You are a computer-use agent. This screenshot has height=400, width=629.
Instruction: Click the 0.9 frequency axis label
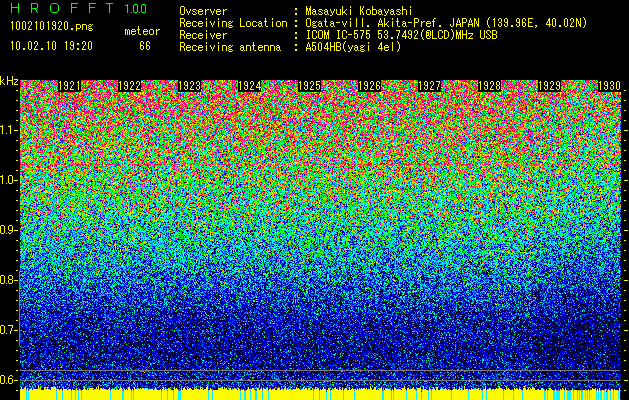pos(8,230)
